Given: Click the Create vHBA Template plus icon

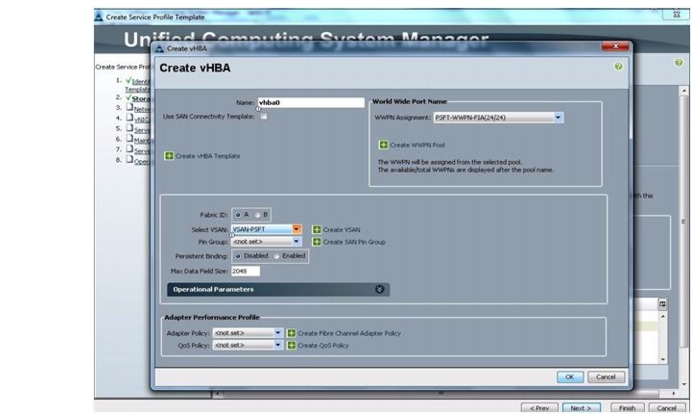Looking at the screenshot, I should (x=169, y=156).
